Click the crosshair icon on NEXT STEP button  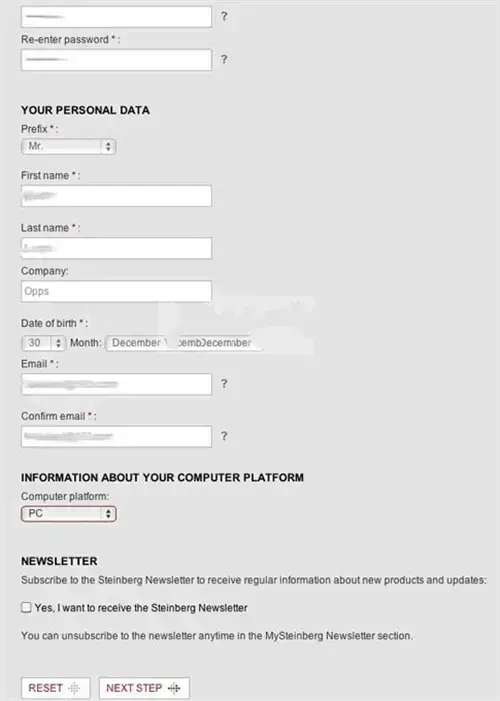(174, 688)
